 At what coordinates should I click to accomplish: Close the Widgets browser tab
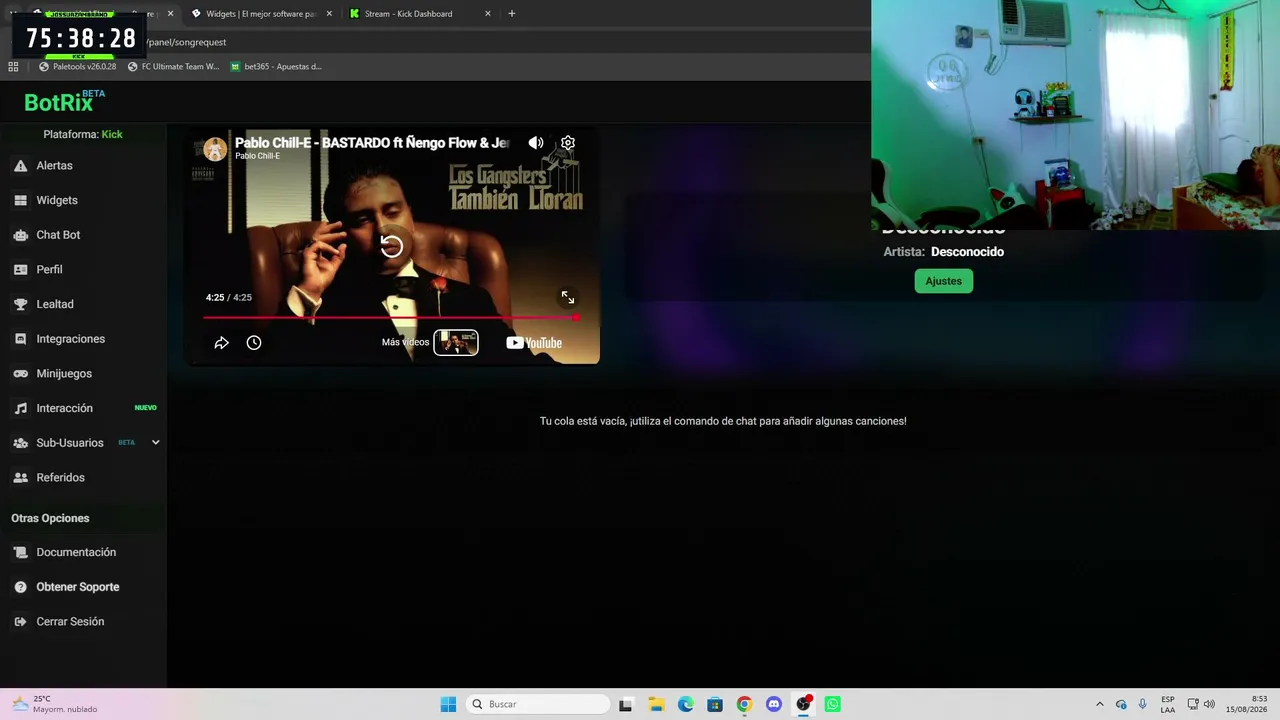pos(329,14)
